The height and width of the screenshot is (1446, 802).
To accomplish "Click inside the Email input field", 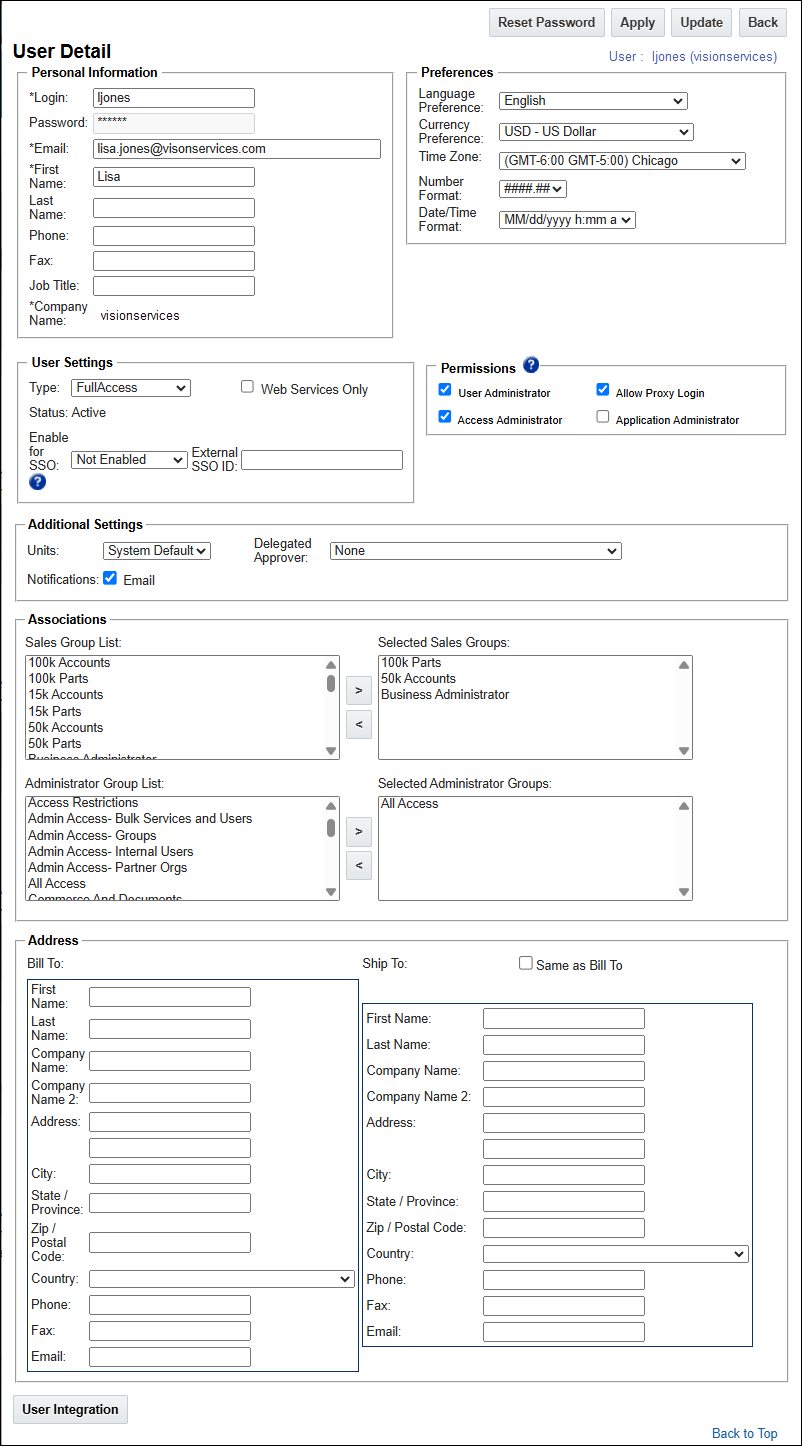I will [236, 148].
